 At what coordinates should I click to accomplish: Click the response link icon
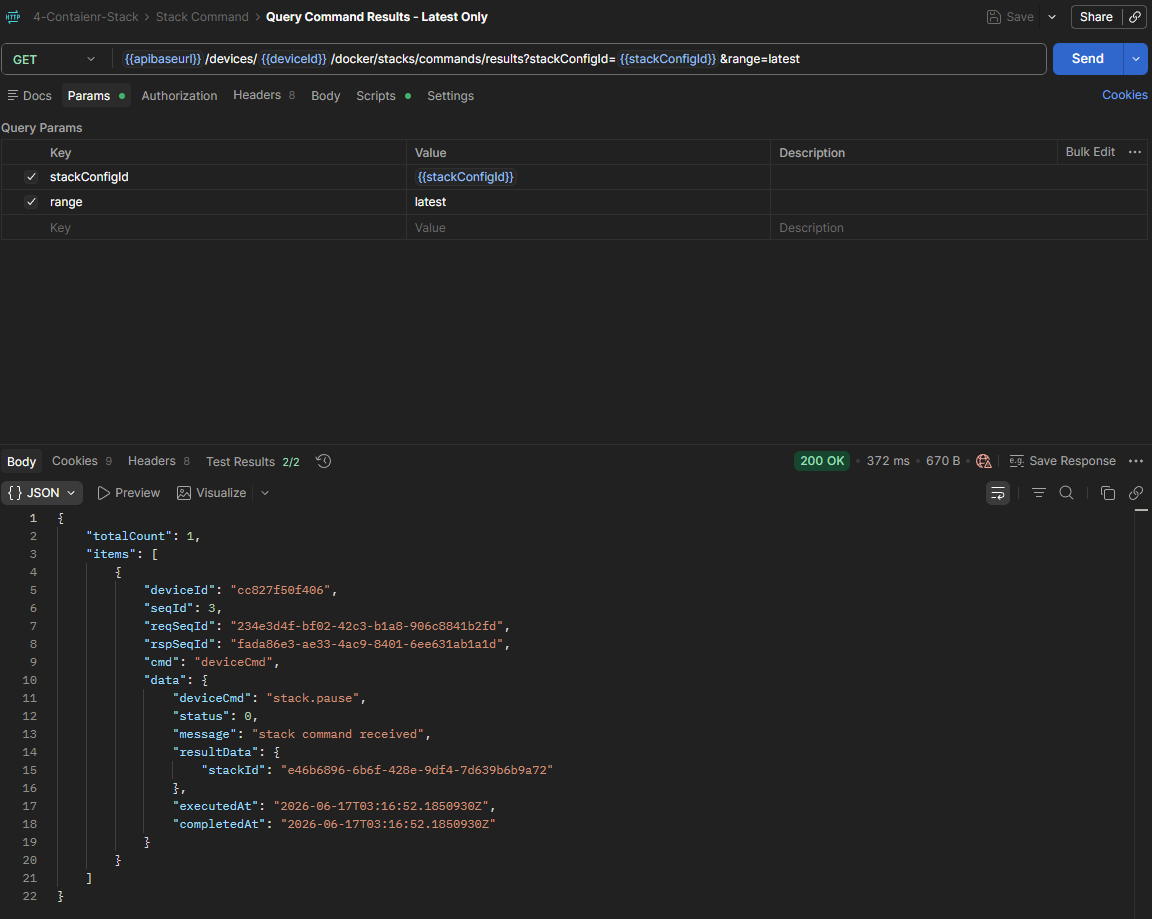1136,493
